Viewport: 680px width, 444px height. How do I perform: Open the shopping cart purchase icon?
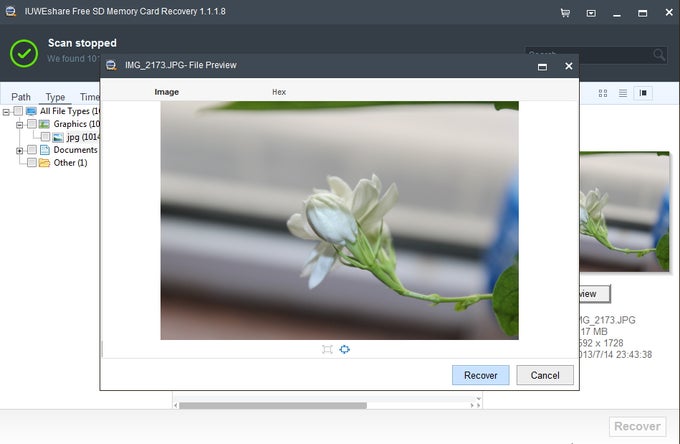coord(565,13)
